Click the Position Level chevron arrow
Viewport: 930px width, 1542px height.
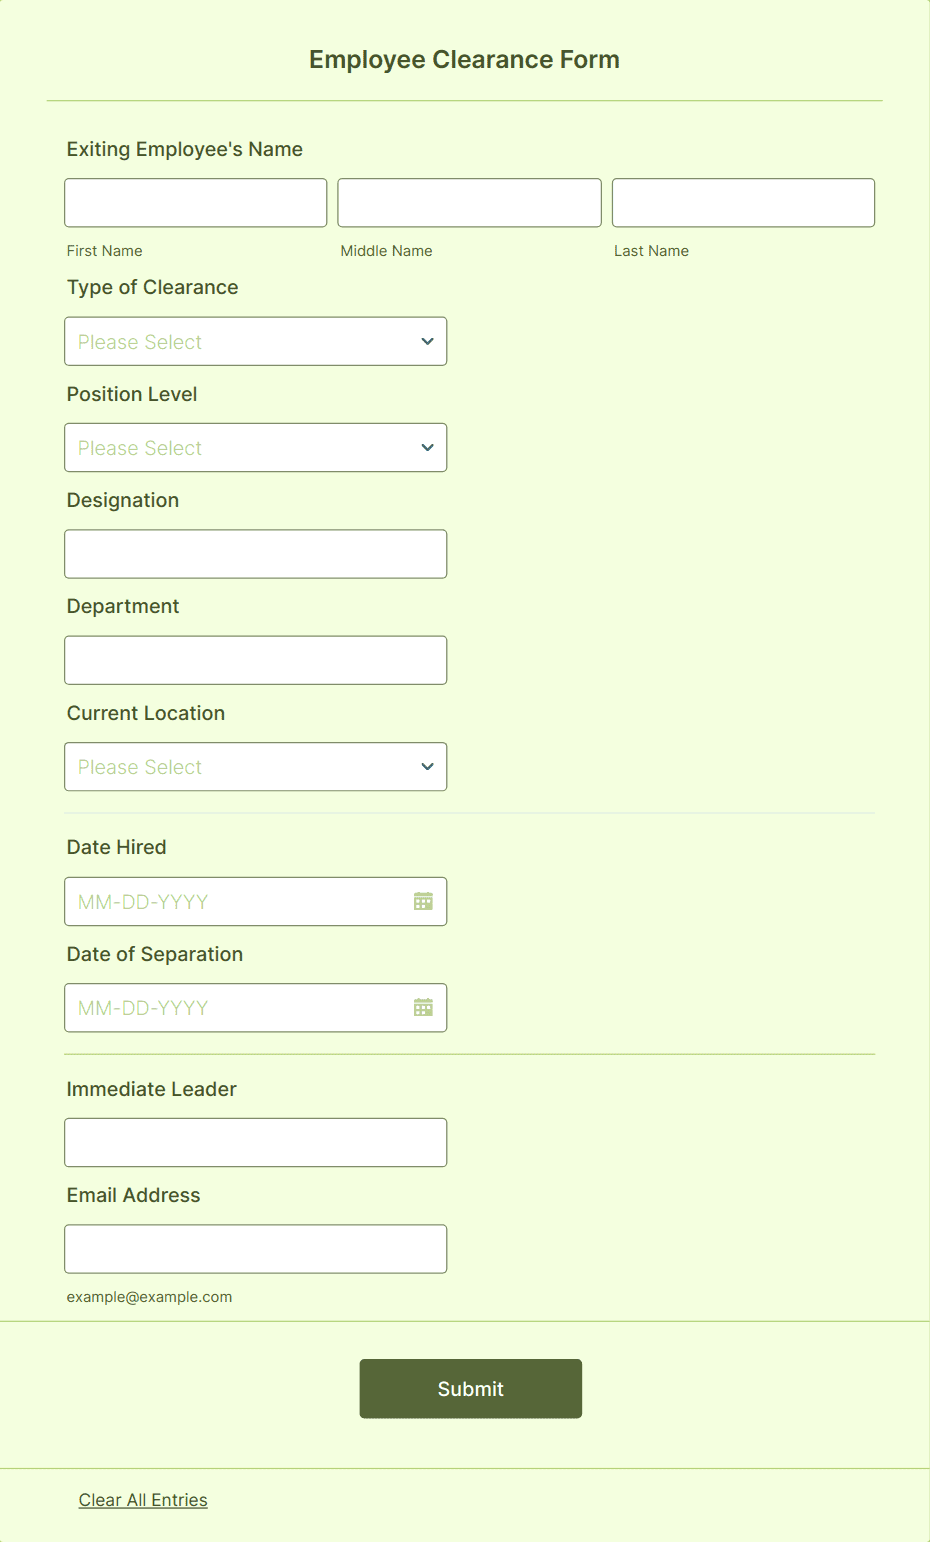[x=427, y=447]
